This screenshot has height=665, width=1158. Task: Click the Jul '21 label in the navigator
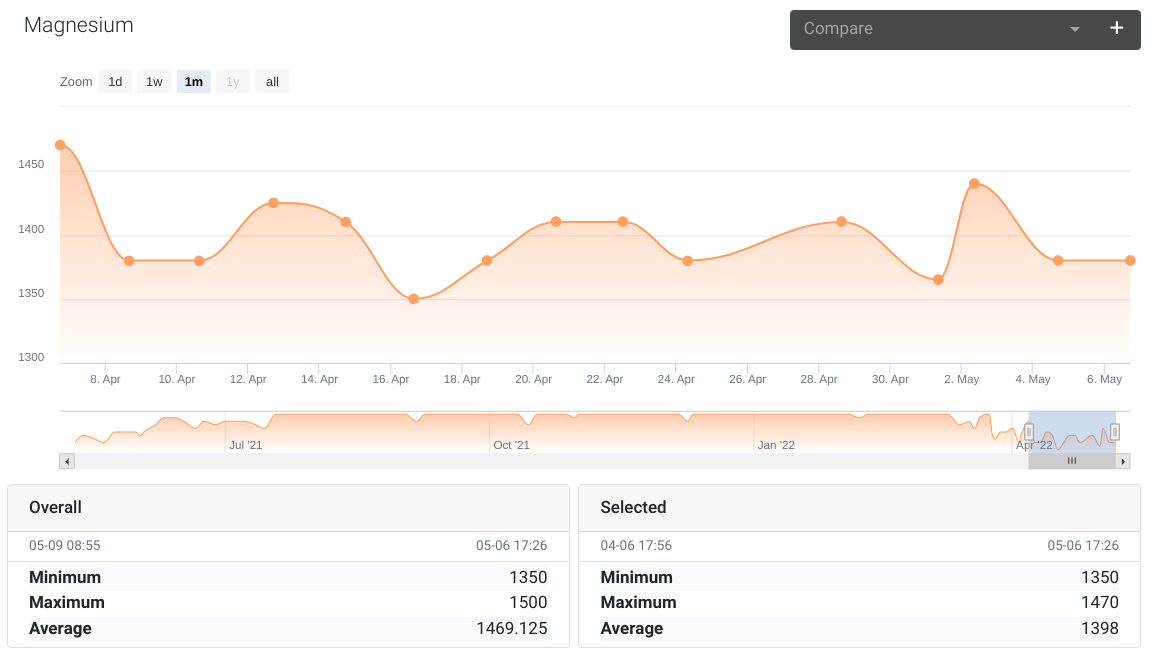click(245, 445)
